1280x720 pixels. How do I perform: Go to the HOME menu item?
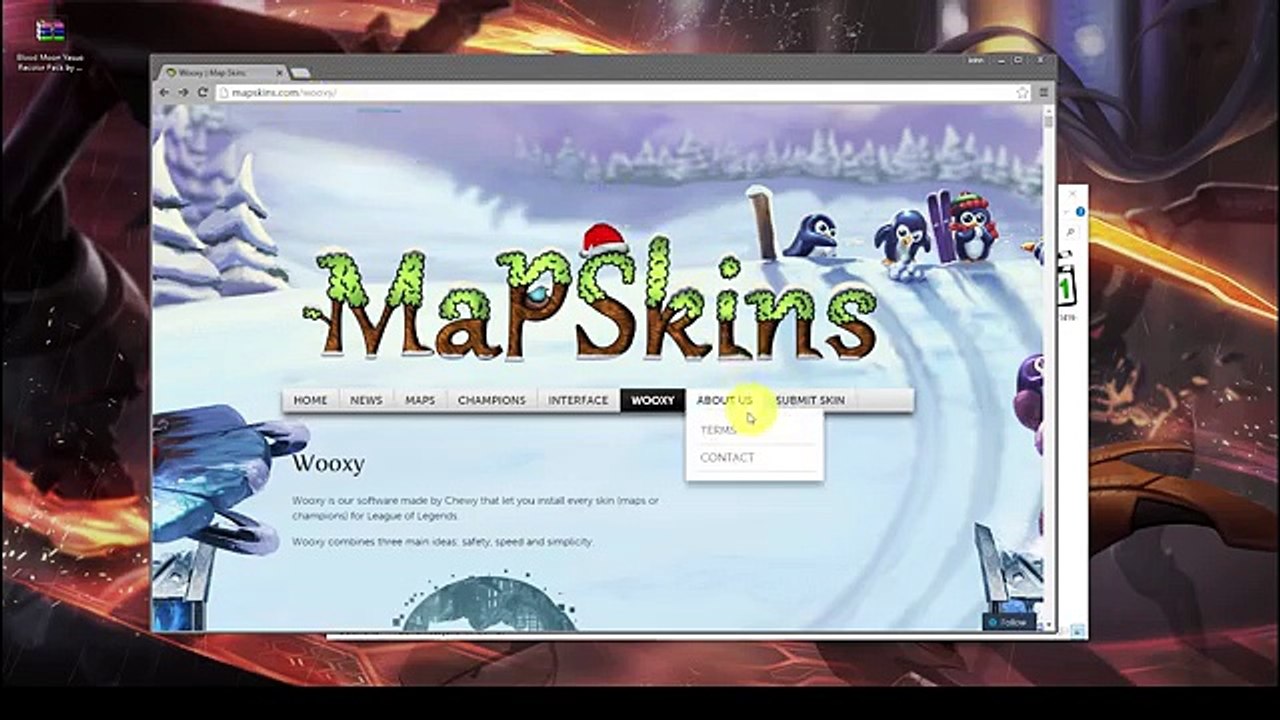310,400
